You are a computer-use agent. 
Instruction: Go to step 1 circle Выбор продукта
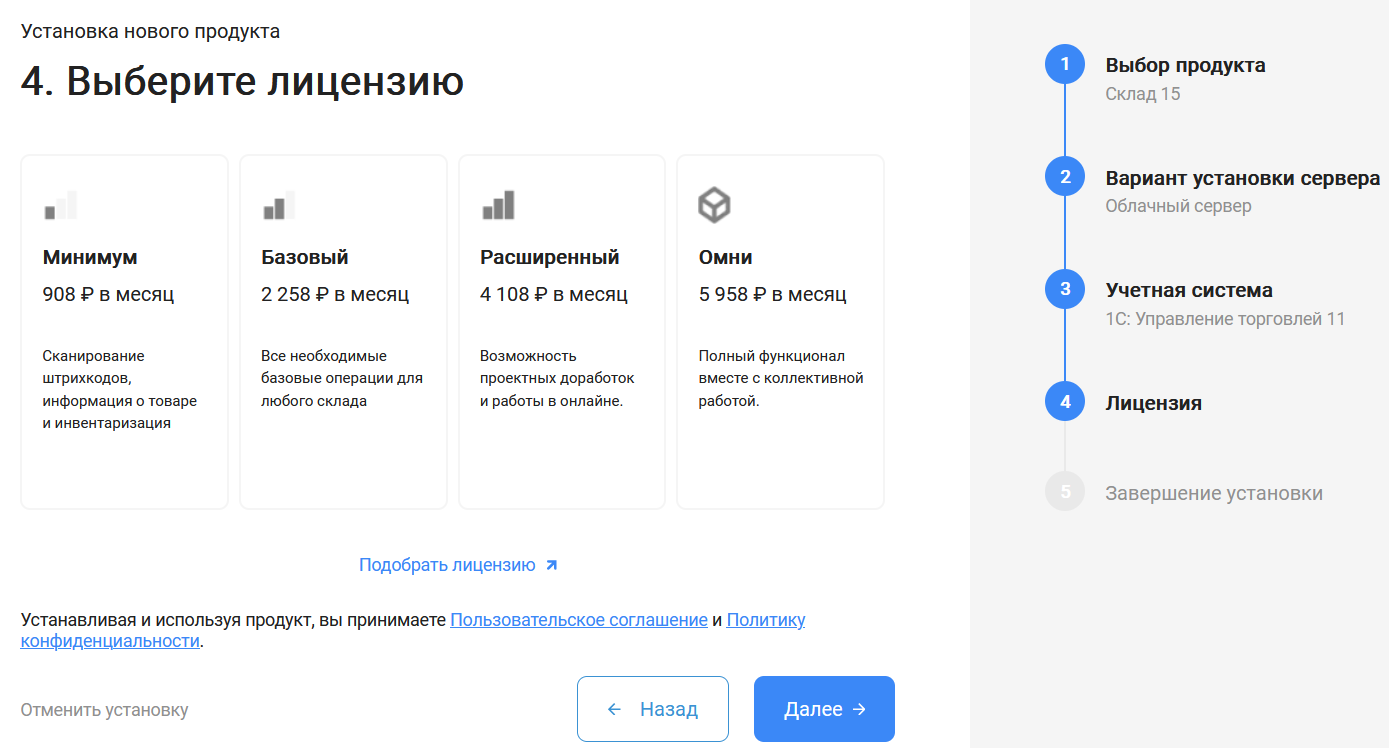(1065, 65)
